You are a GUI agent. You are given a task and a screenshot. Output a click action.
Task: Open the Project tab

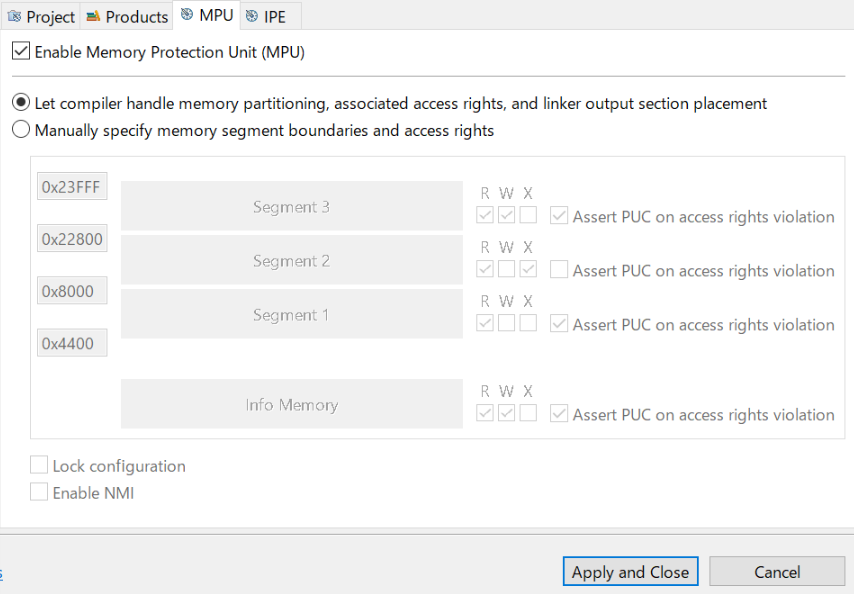point(41,16)
